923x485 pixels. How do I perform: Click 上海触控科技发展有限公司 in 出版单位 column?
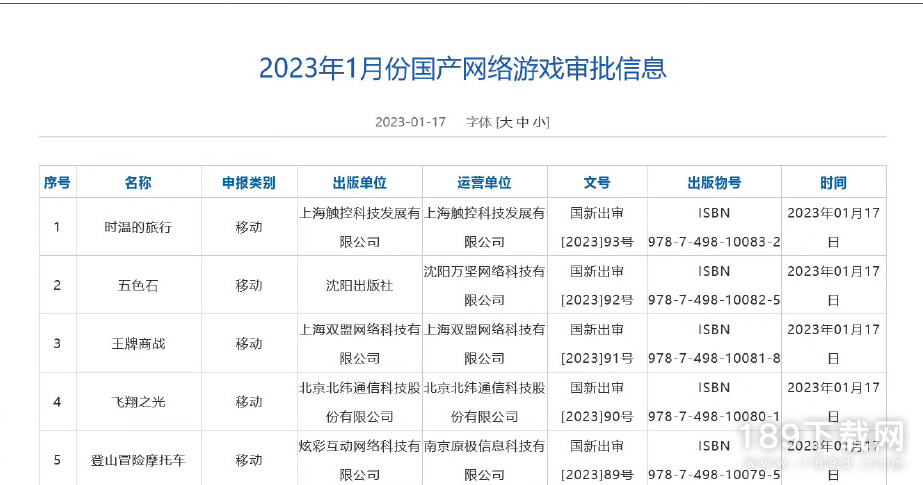[360, 227]
